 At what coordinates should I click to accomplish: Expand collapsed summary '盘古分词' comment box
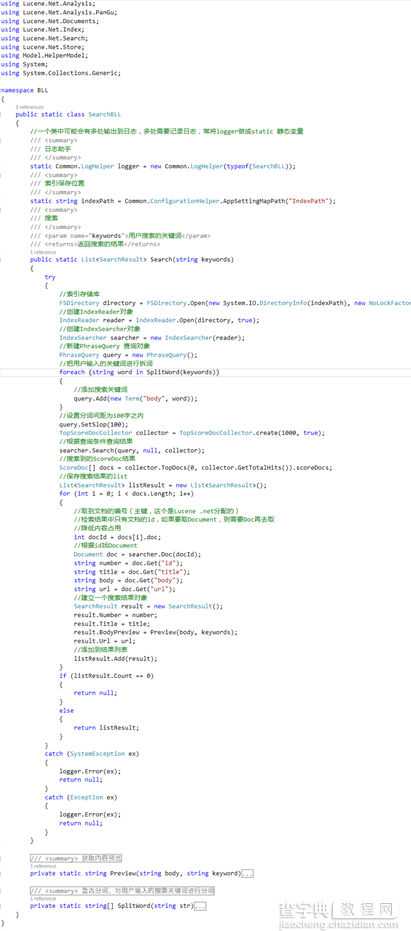pos(122,891)
